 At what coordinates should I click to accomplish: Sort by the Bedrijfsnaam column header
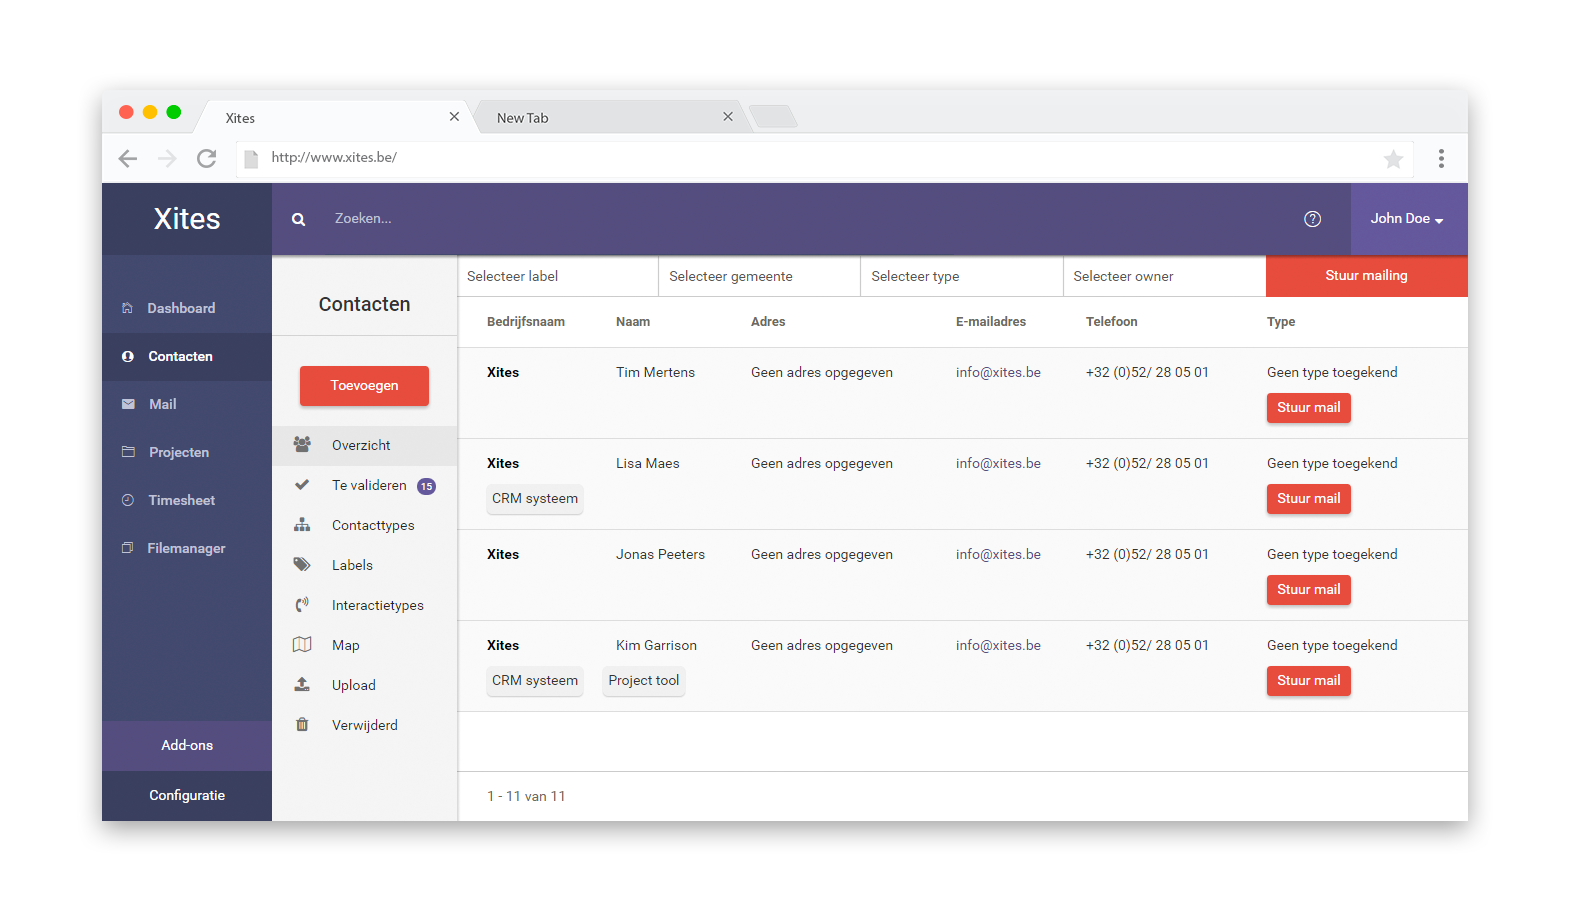pos(526,322)
